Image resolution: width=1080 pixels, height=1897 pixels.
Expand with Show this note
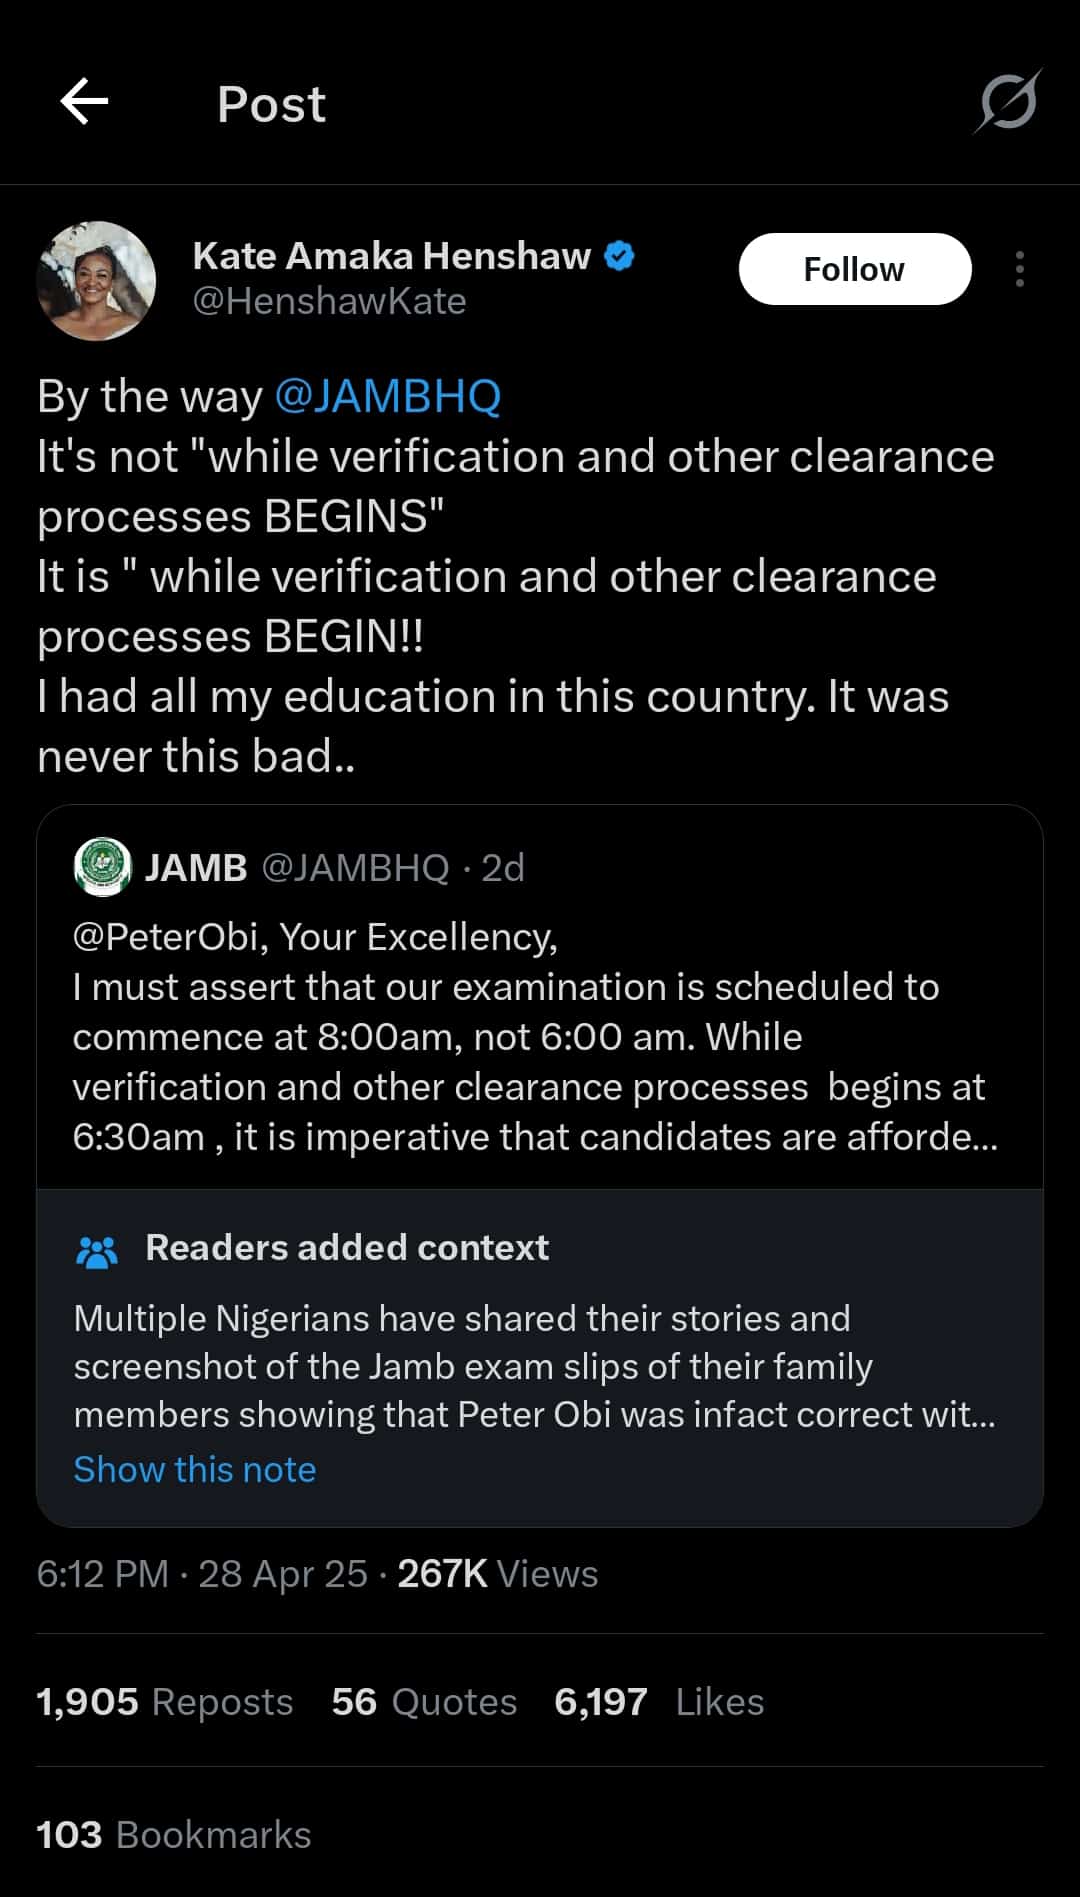(x=195, y=1469)
